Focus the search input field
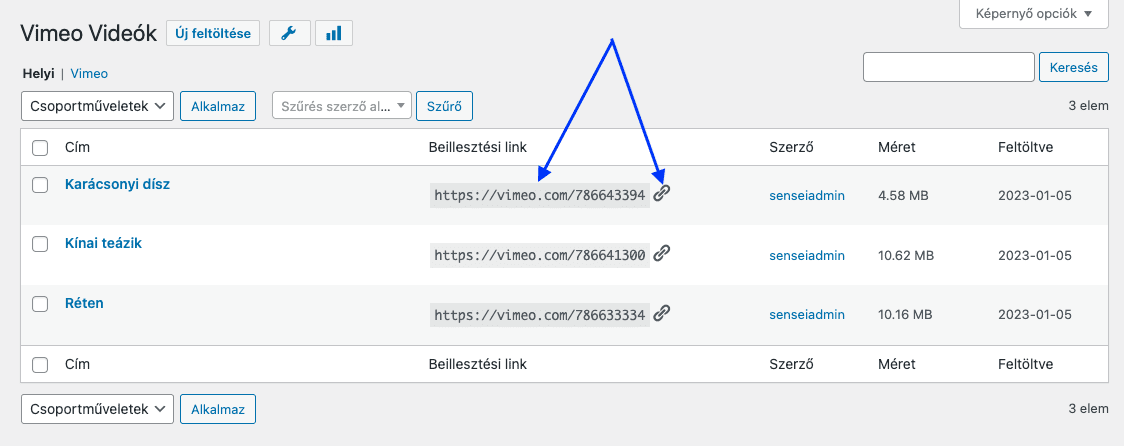 click(x=949, y=67)
